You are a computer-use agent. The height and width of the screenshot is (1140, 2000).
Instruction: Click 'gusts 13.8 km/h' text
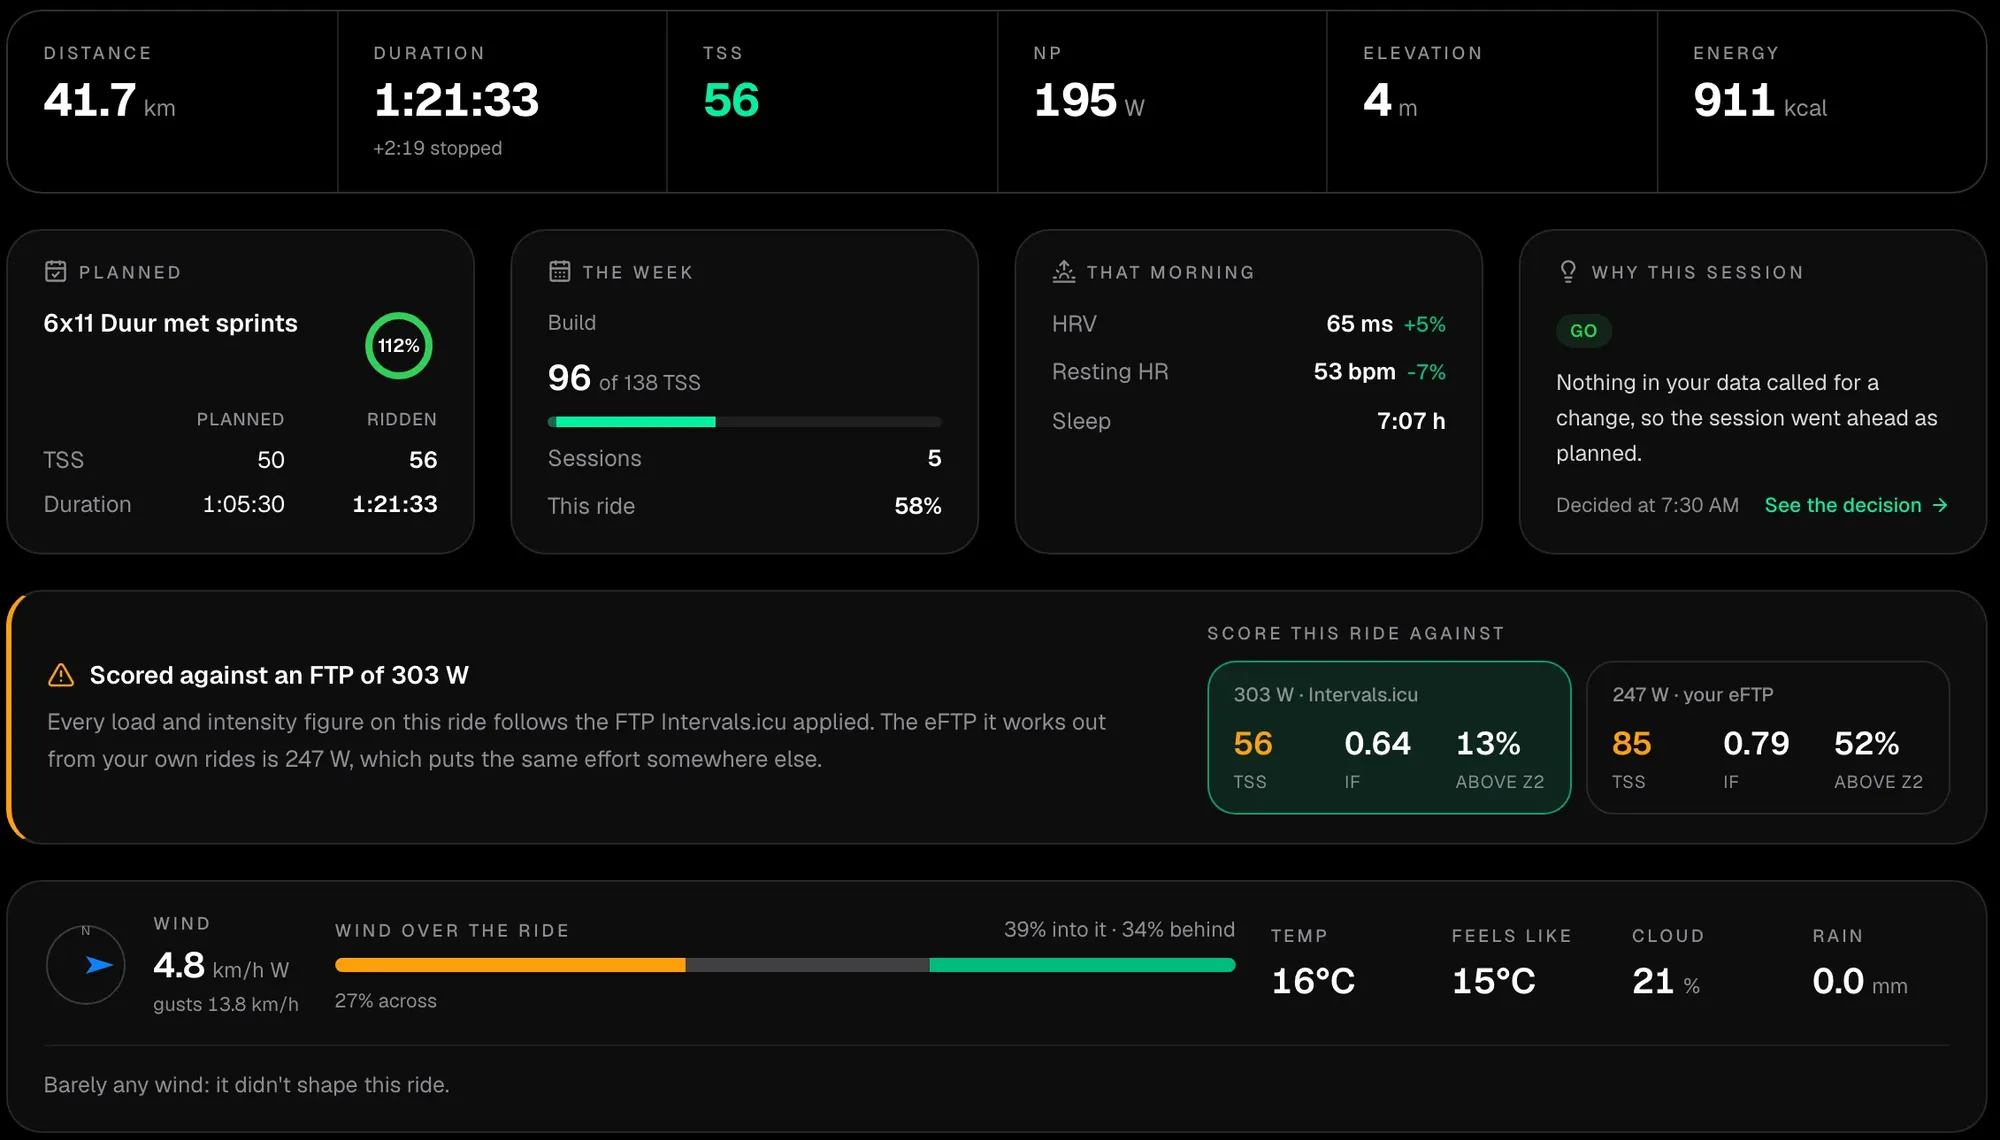pos(226,1004)
